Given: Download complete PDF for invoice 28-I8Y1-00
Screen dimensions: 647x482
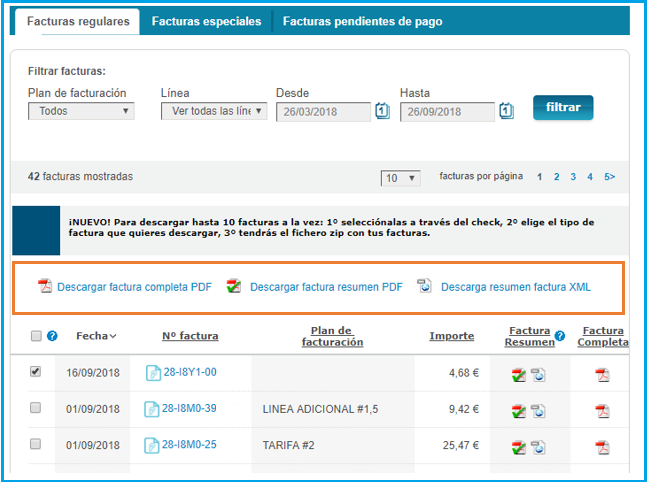Looking at the screenshot, I should click(x=602, y=375).
